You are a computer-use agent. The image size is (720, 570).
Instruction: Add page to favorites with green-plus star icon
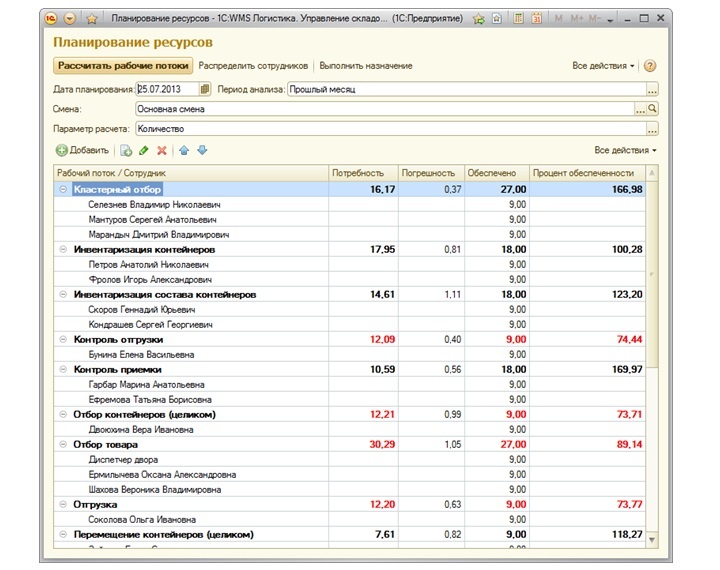click(x=478, y=18)
